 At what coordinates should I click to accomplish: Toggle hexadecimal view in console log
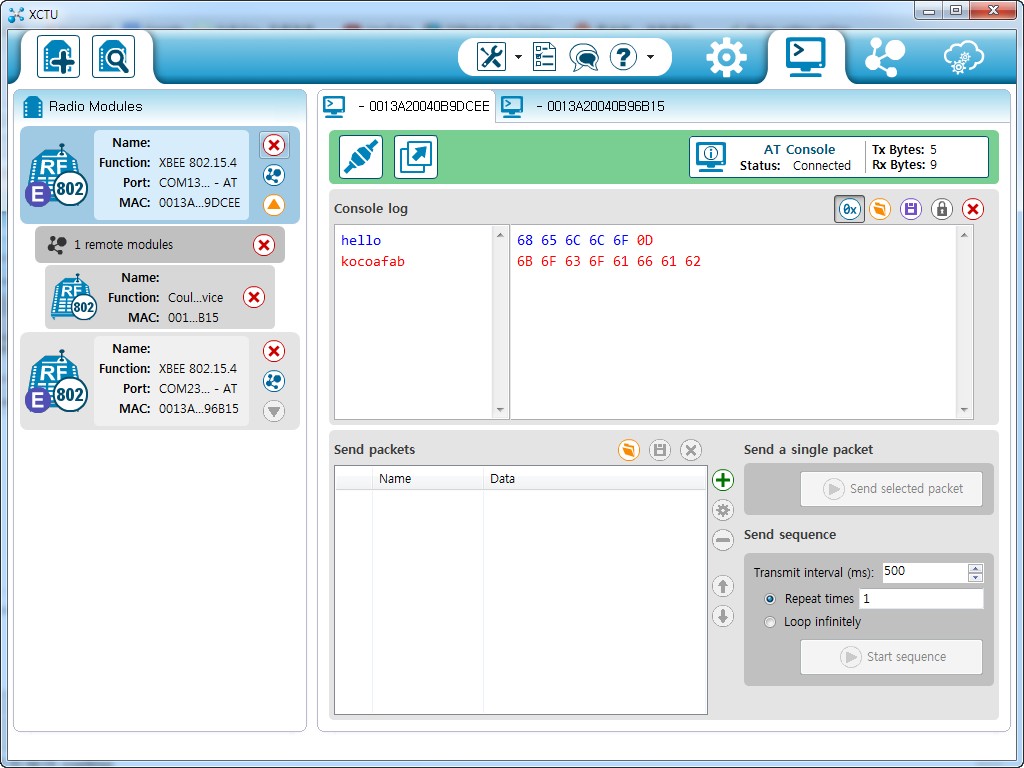click(849, 209)
